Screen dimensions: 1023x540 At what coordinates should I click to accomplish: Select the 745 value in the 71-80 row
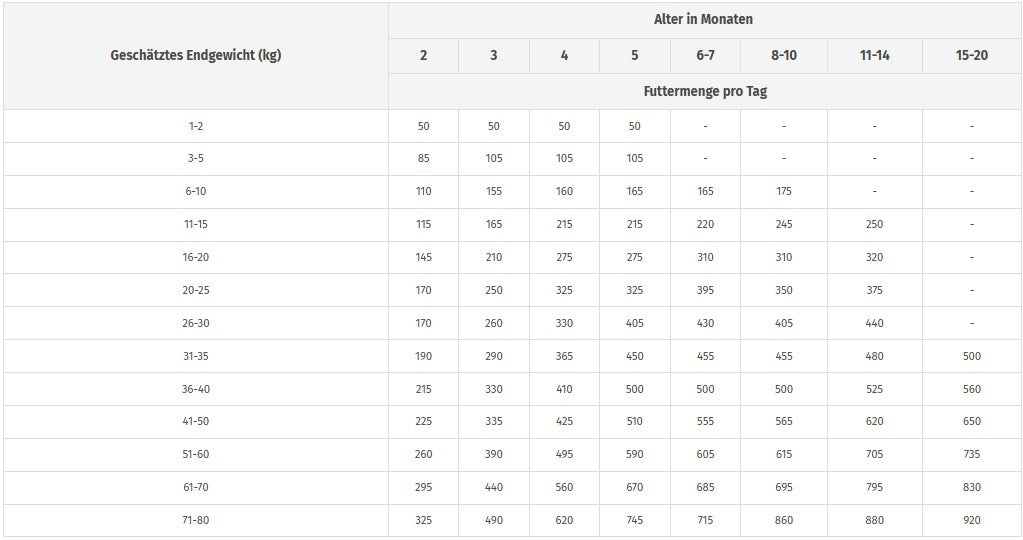pyautogui.click(x=635, y=520)
